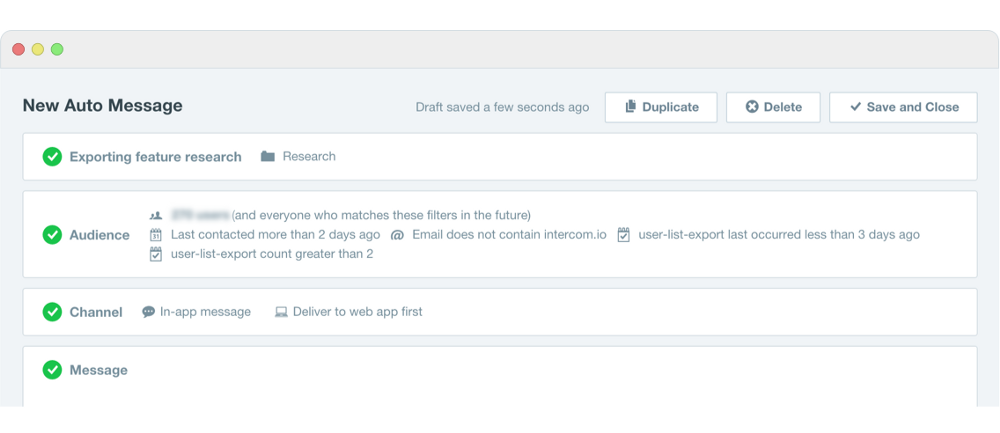Click the laptop icon for web app delivery
This screenshot has height=433, width=1000.
click(281, 312)
